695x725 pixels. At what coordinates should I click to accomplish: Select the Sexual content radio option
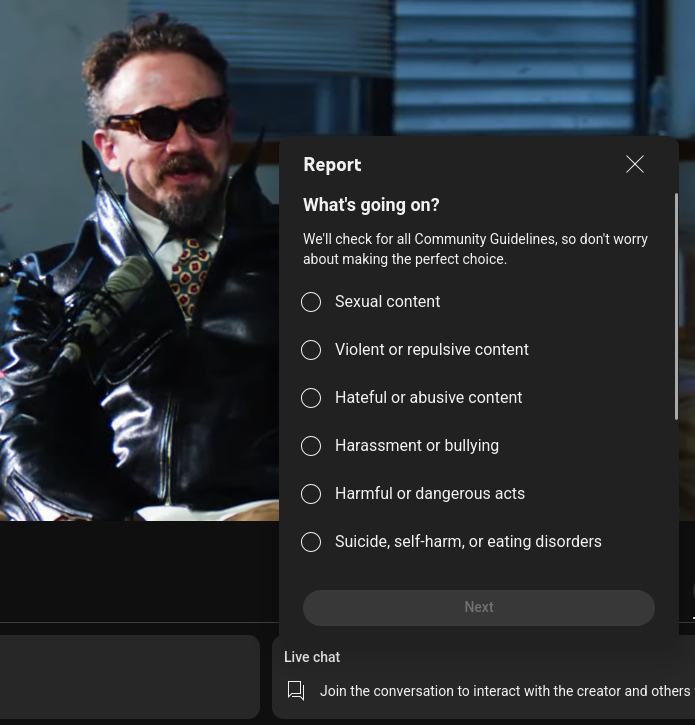point(311,302)
